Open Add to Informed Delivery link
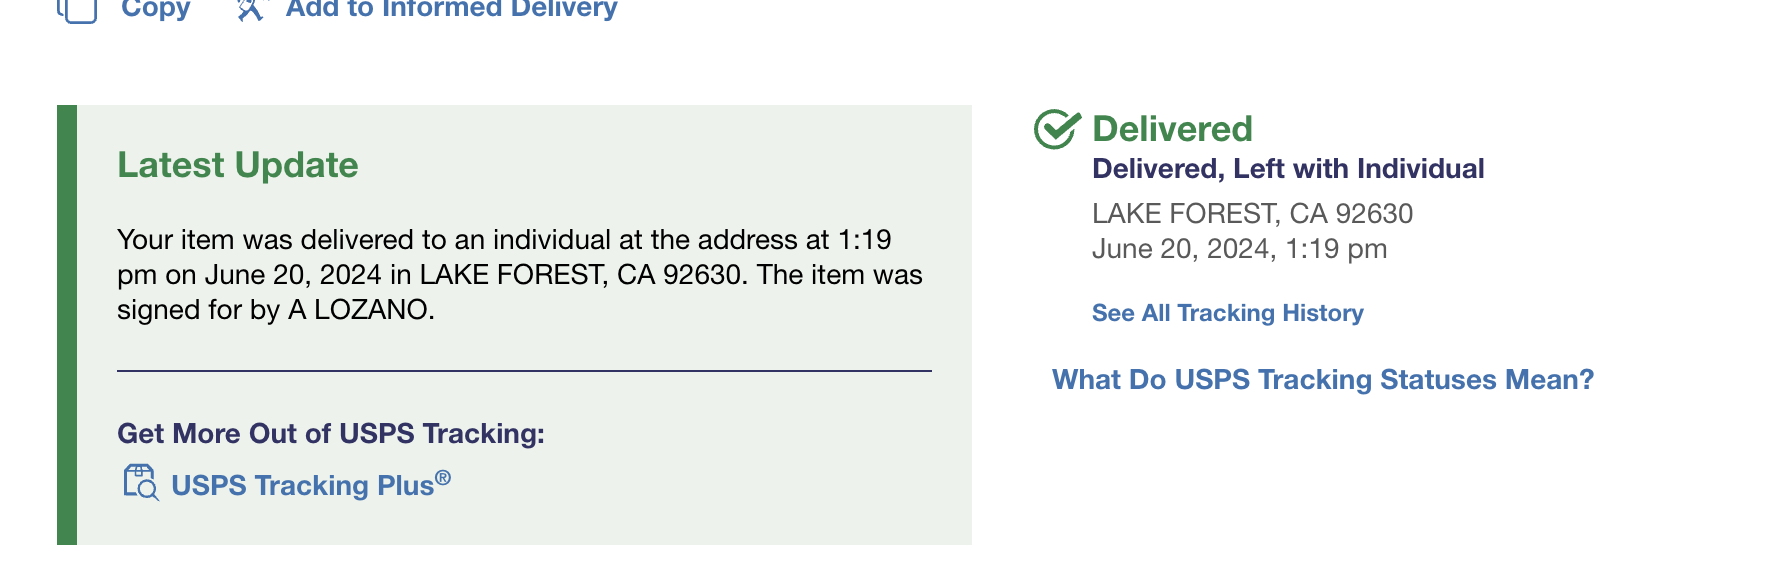Image resolution: width=1770 pixels, height=566 pixels. point(451,10)
